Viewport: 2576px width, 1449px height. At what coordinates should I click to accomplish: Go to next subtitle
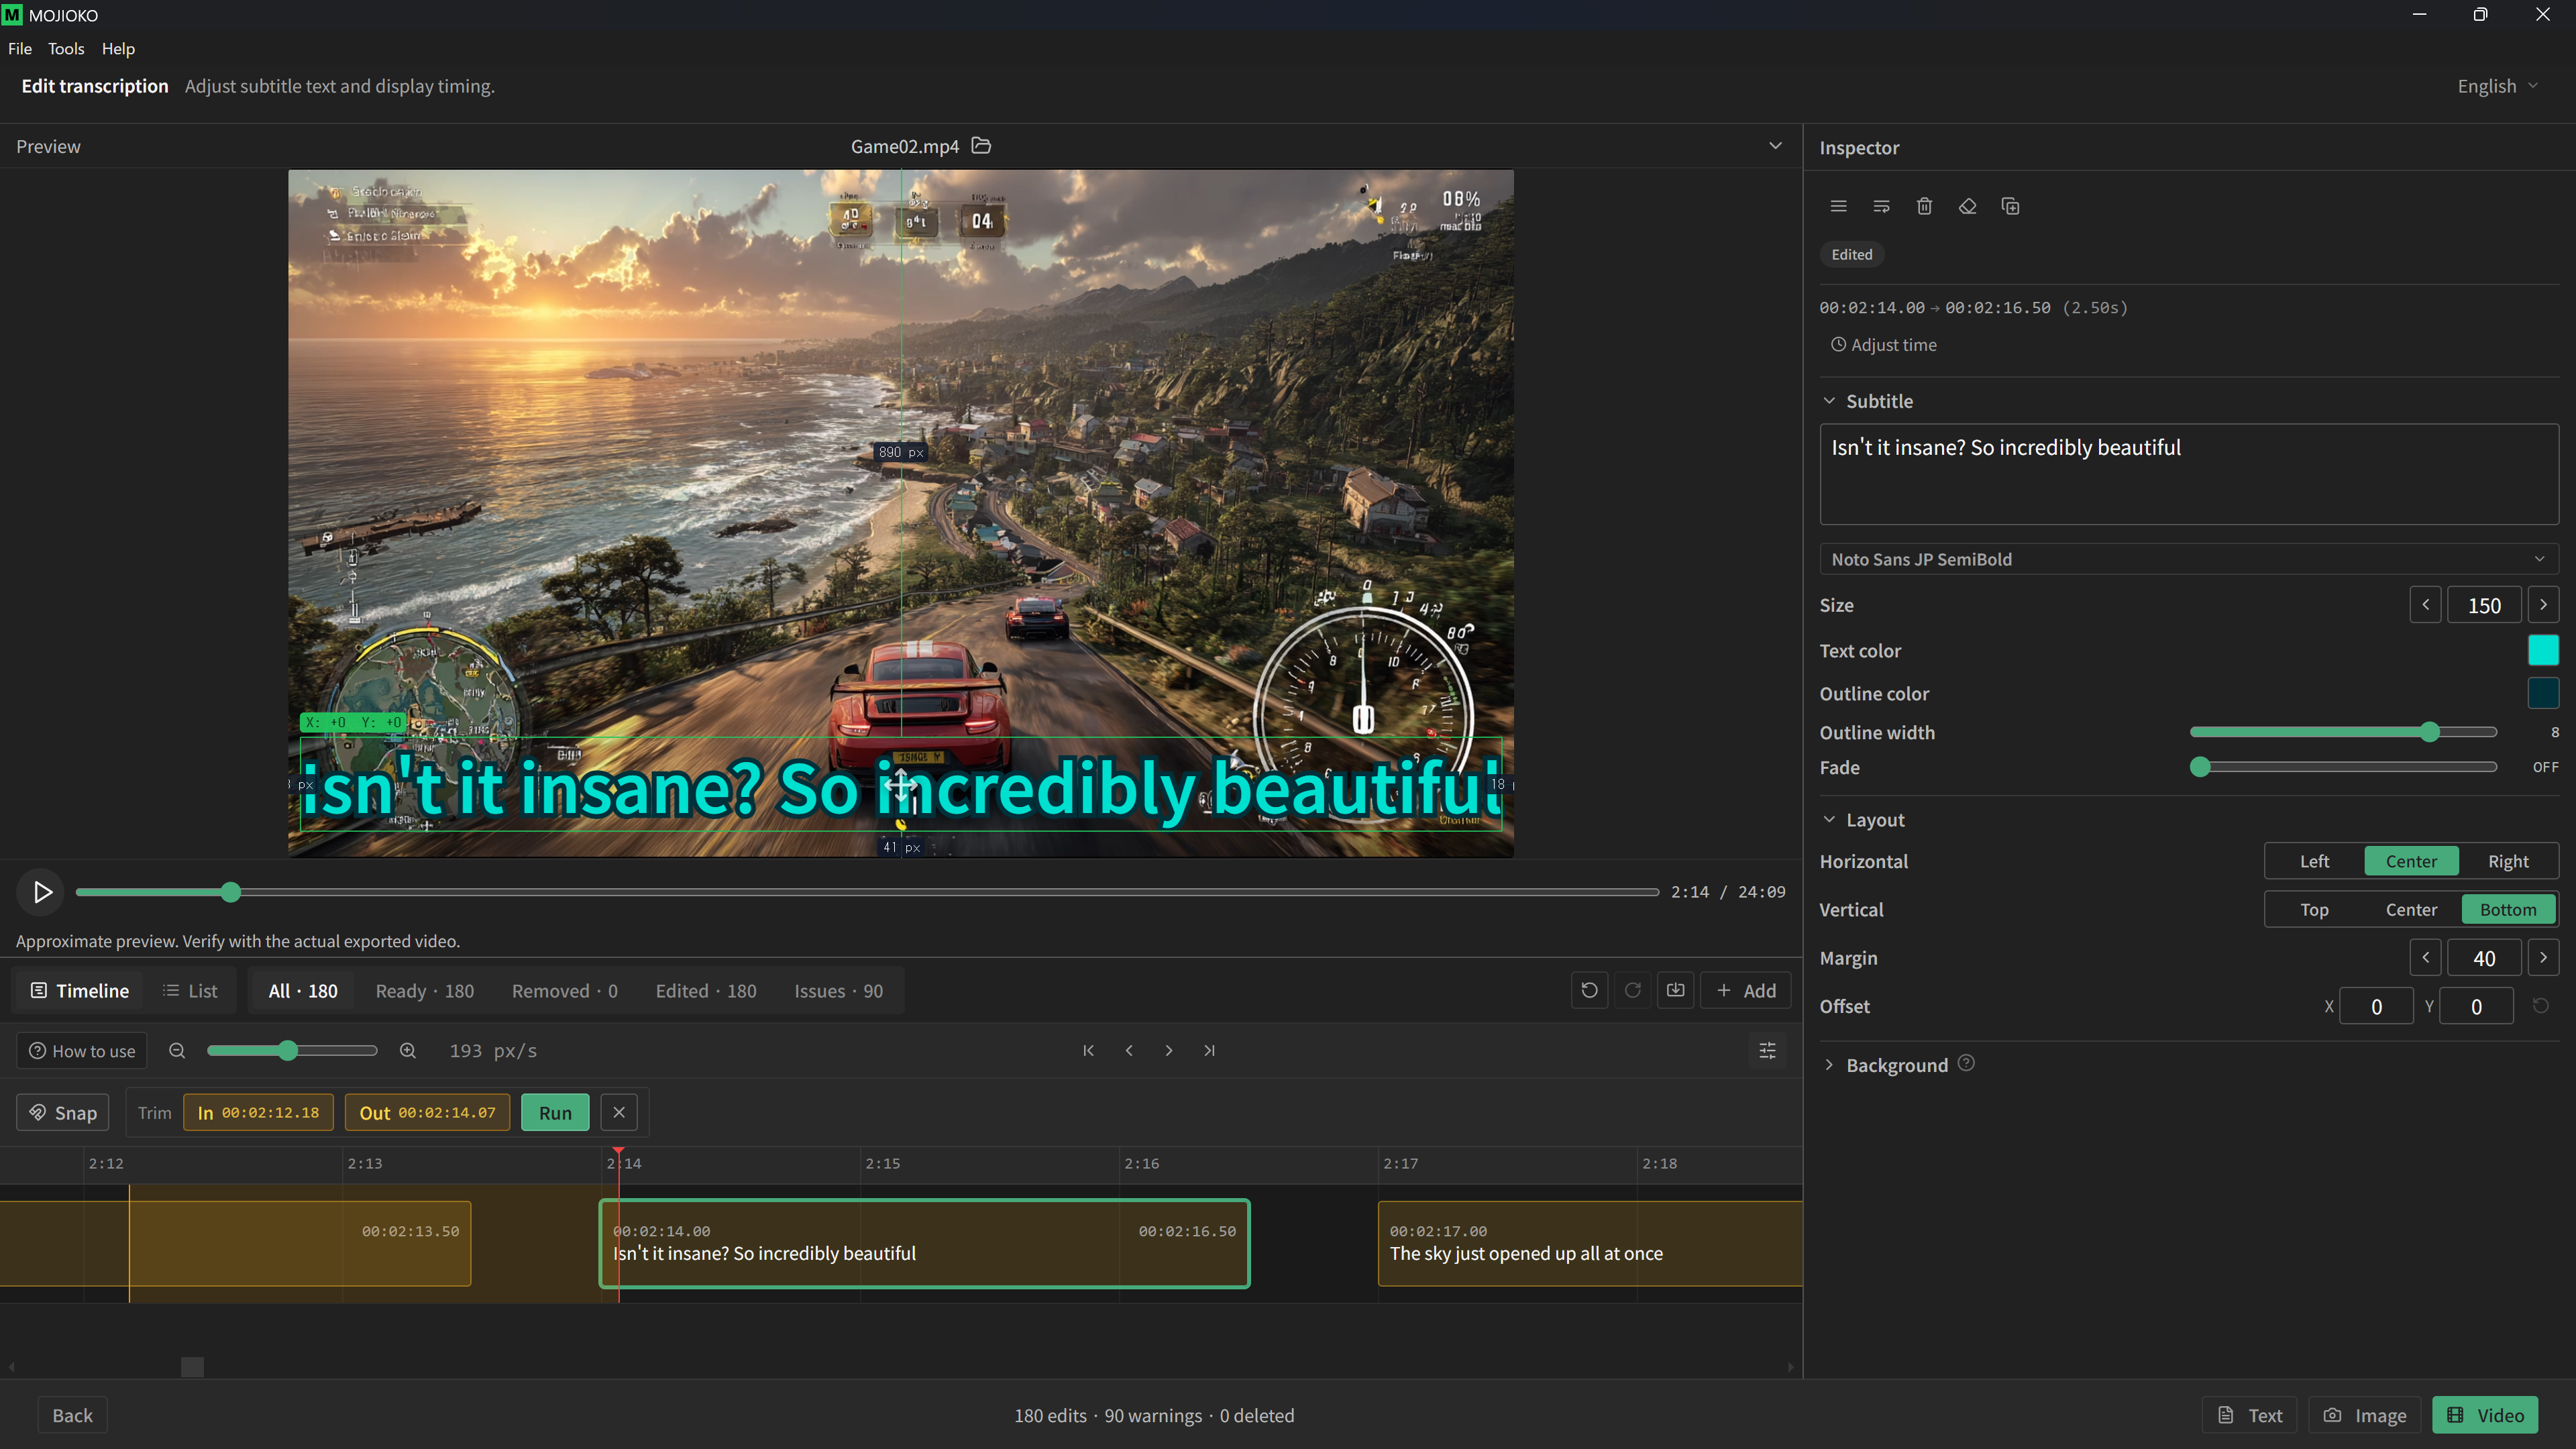(x=1168, y=1050)
